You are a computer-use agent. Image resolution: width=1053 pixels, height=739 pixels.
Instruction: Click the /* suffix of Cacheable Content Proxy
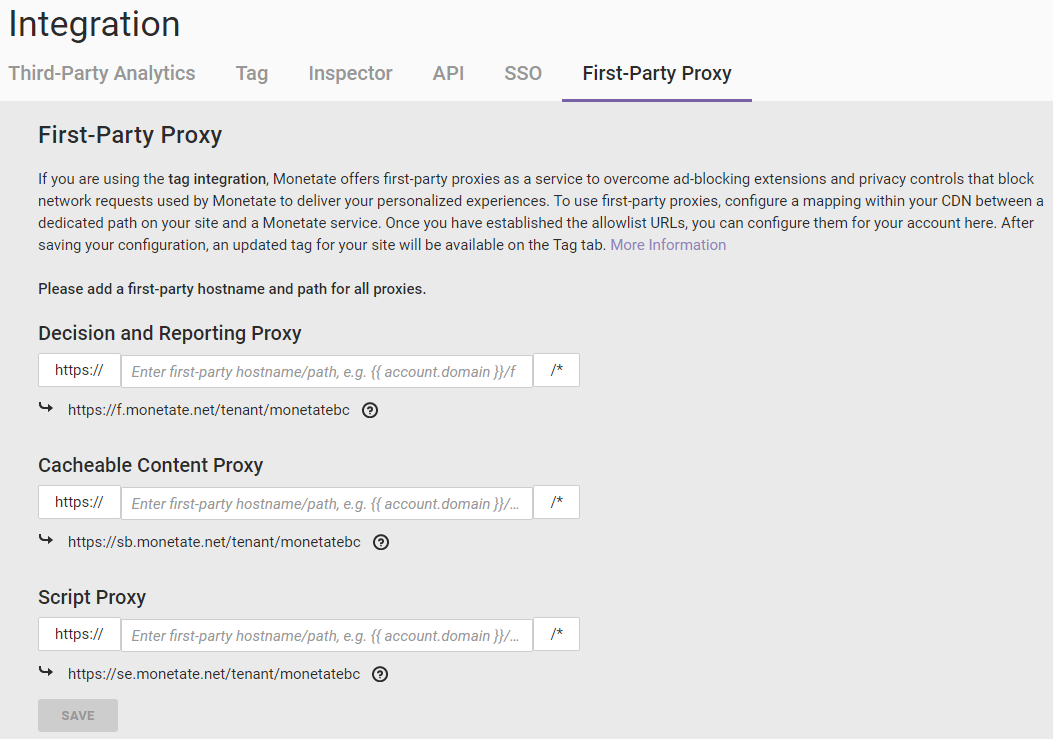pyautogui.click(x=556, y=502)
